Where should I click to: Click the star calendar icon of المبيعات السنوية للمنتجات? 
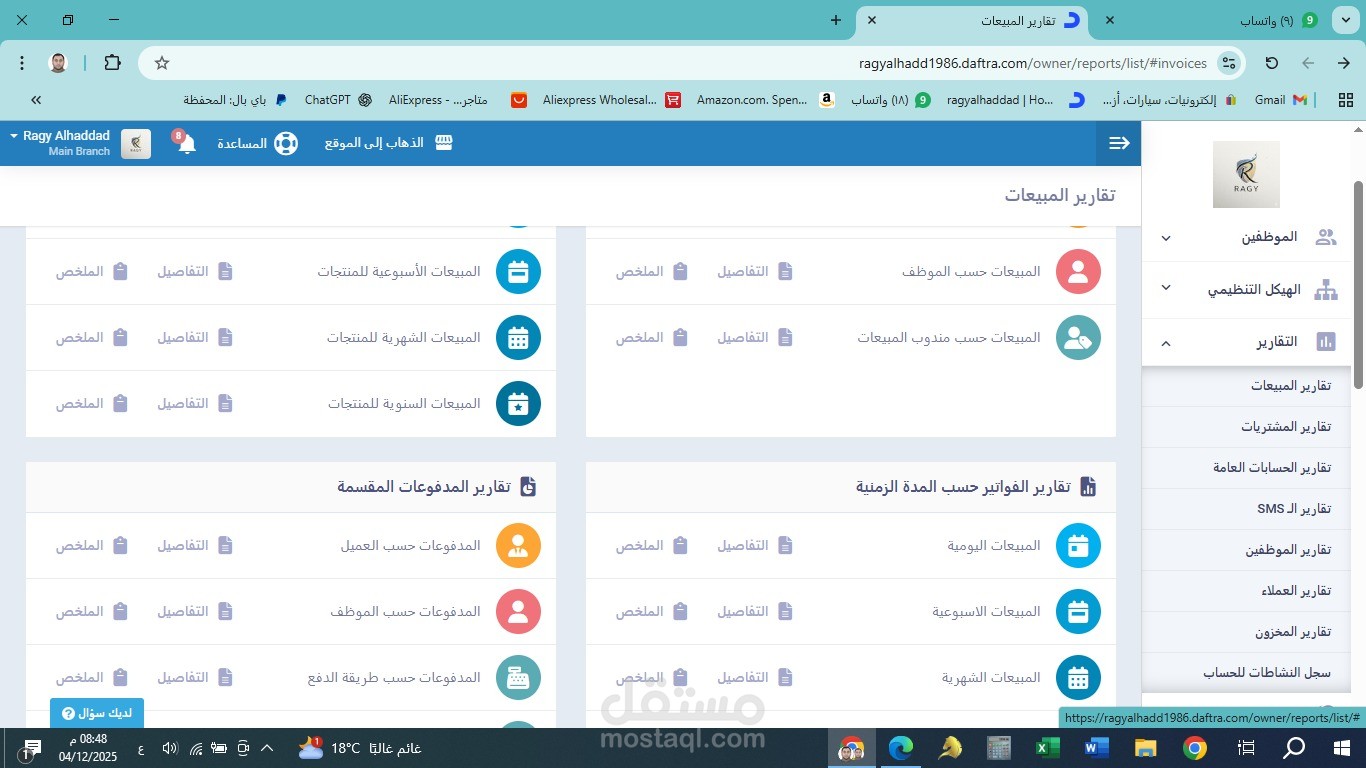pyautogui.click(x=518, y=403)
